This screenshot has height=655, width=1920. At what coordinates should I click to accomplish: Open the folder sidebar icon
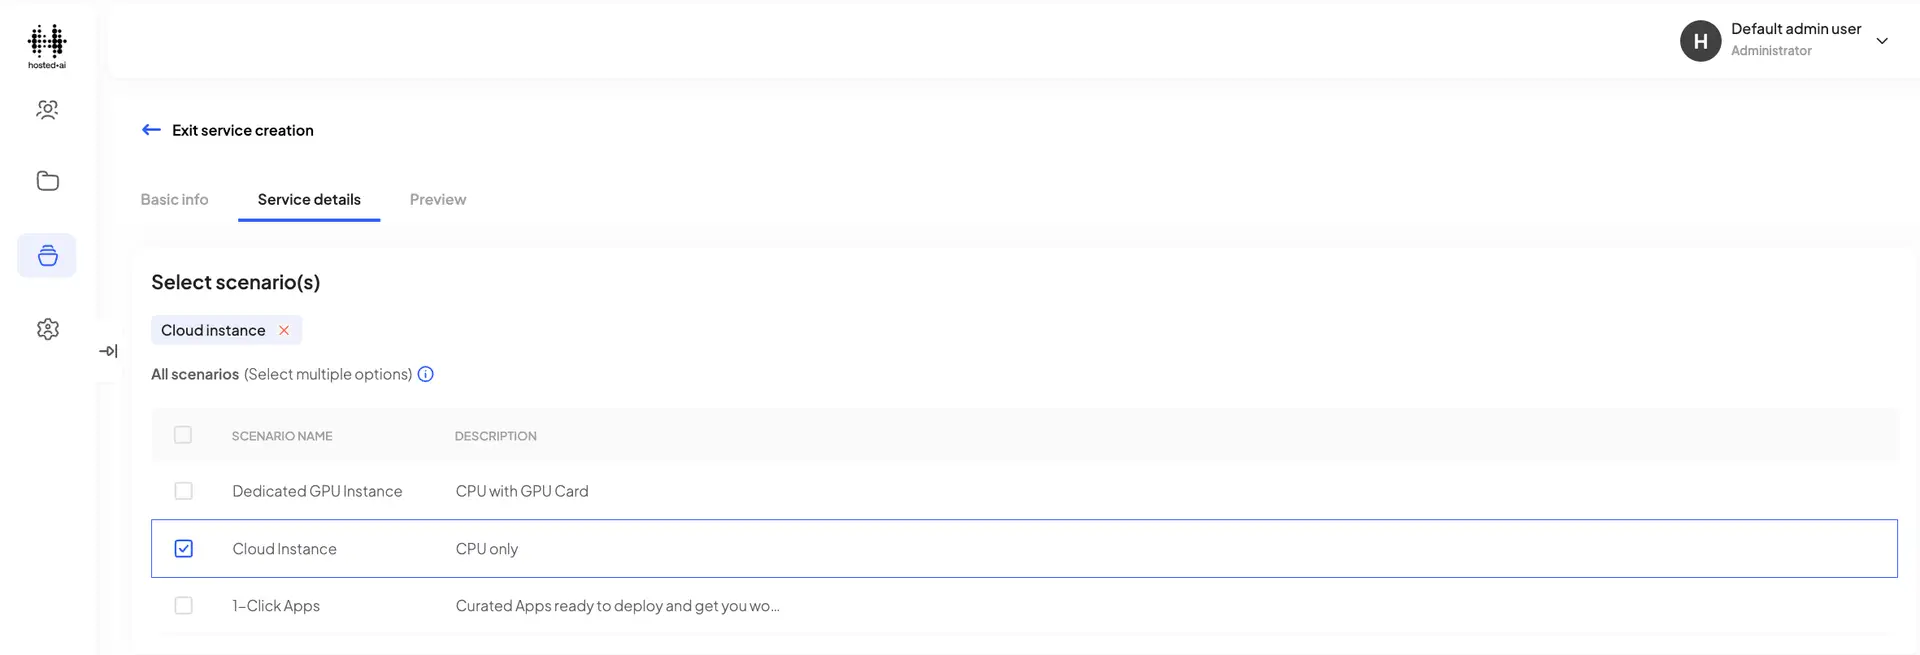tap(47, 181)
